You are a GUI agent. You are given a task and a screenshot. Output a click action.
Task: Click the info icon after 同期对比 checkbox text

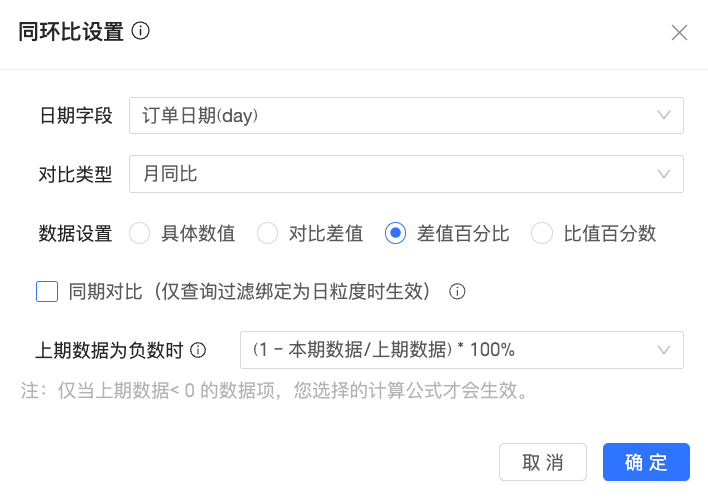(x=457, y=291)
